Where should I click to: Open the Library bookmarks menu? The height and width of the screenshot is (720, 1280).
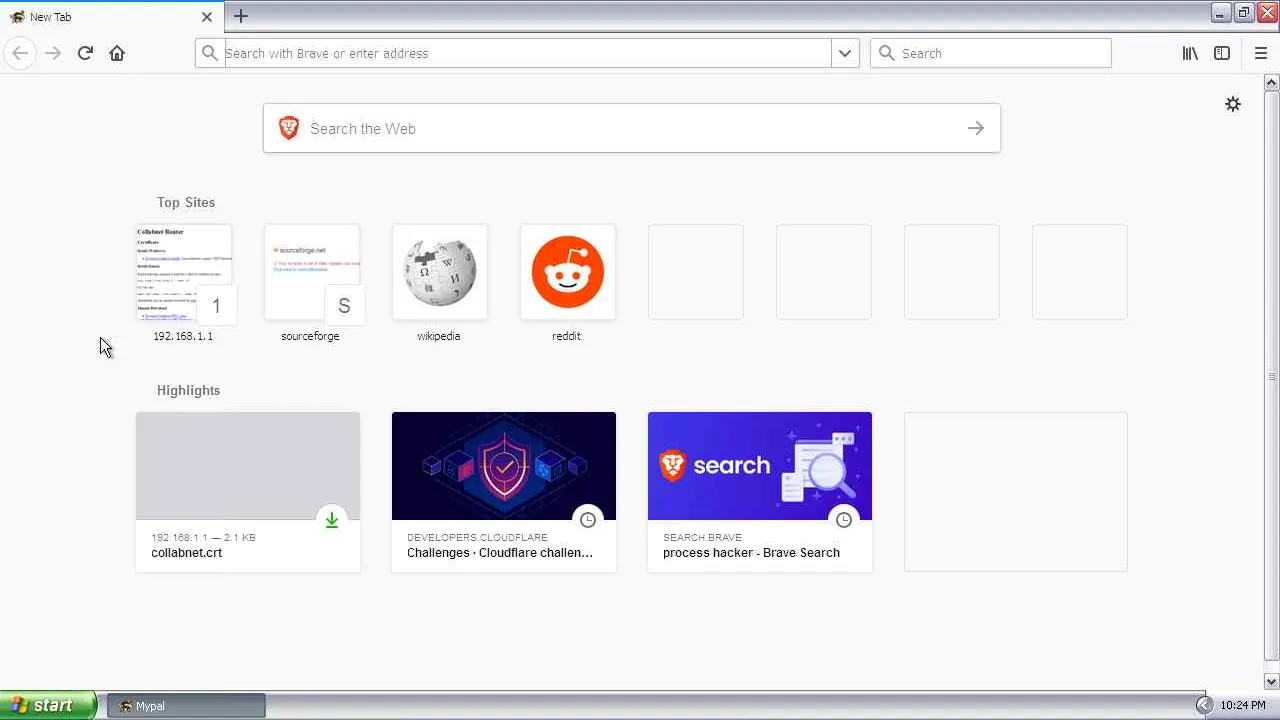[1190, 53]
